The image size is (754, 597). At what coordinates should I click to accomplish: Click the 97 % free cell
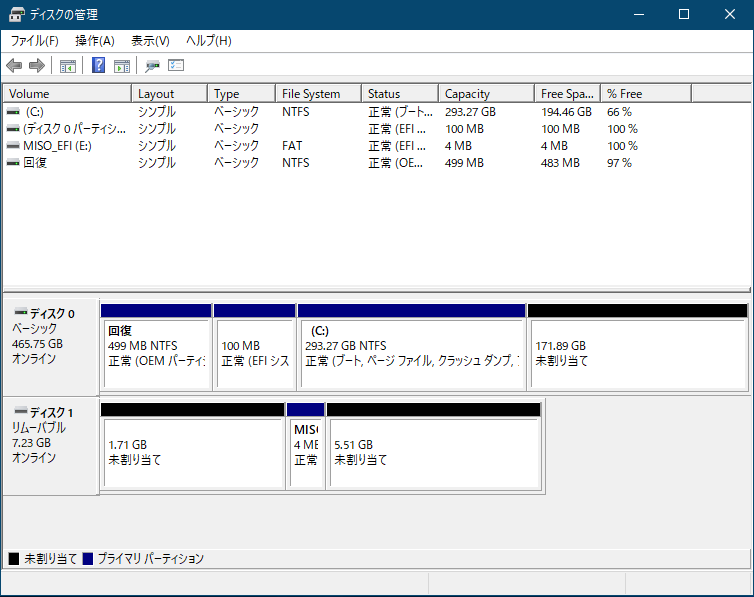point(619,162)
